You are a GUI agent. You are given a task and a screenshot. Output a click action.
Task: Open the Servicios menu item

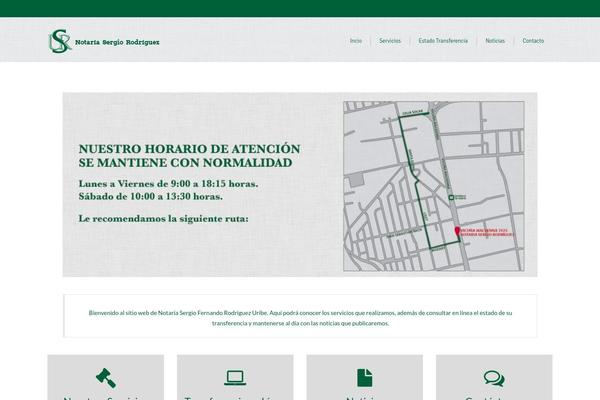[390, 41]
